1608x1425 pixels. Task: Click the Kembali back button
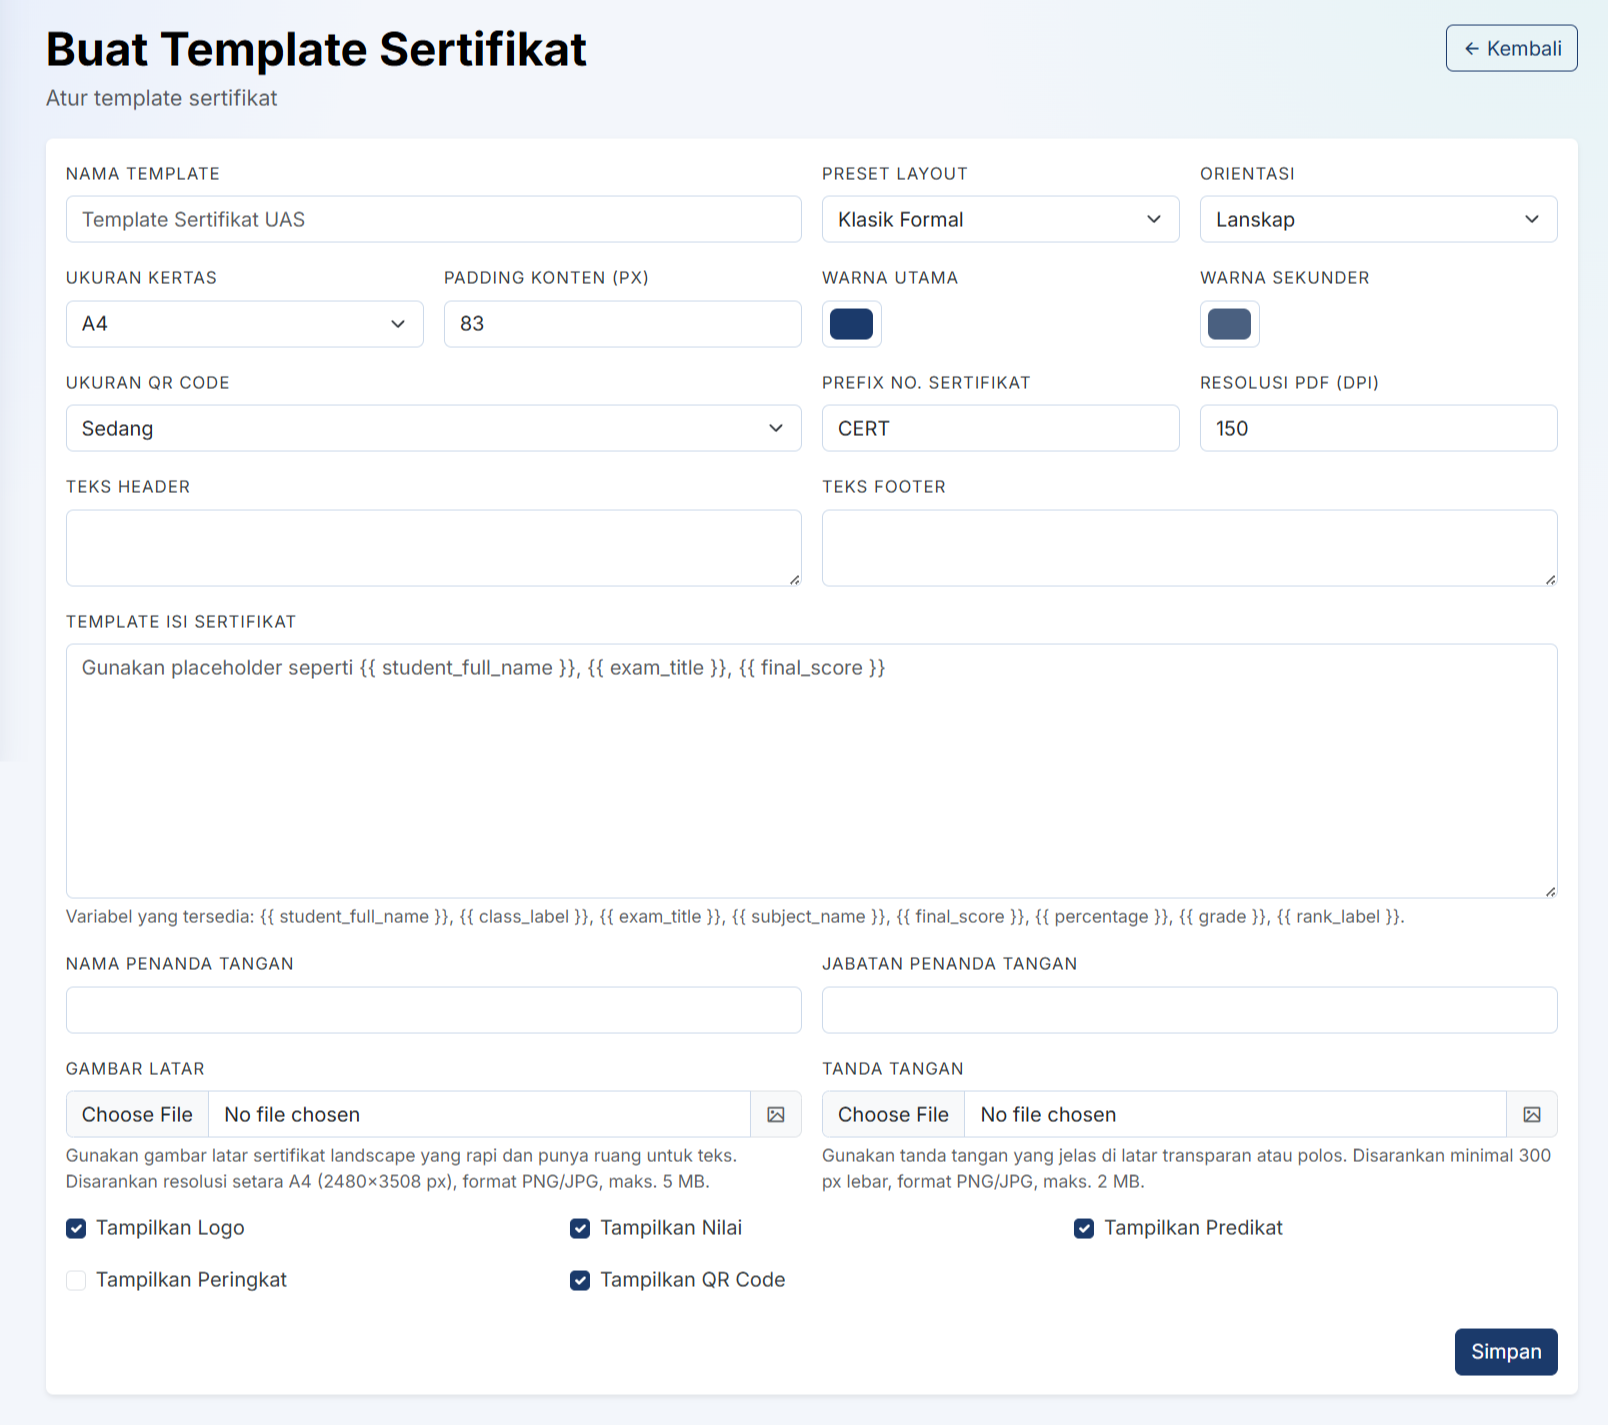tap(1511, 48)
